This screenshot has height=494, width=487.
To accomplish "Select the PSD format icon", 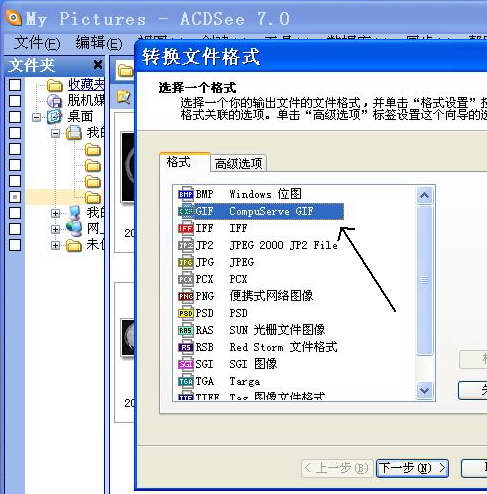I will 186,313.
